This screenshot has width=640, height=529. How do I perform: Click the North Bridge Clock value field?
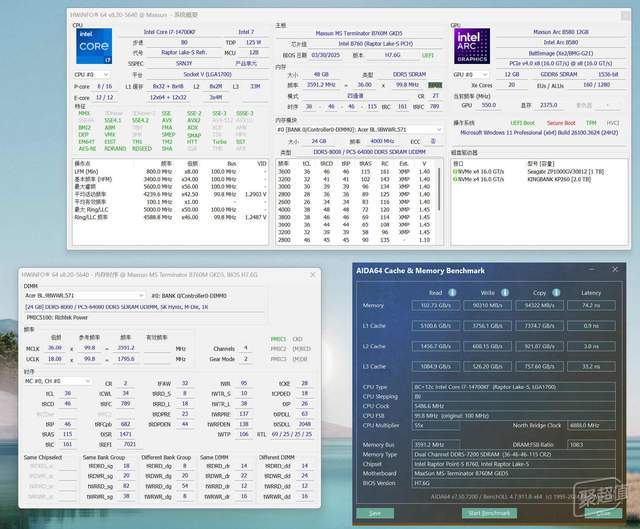(591, 425)
